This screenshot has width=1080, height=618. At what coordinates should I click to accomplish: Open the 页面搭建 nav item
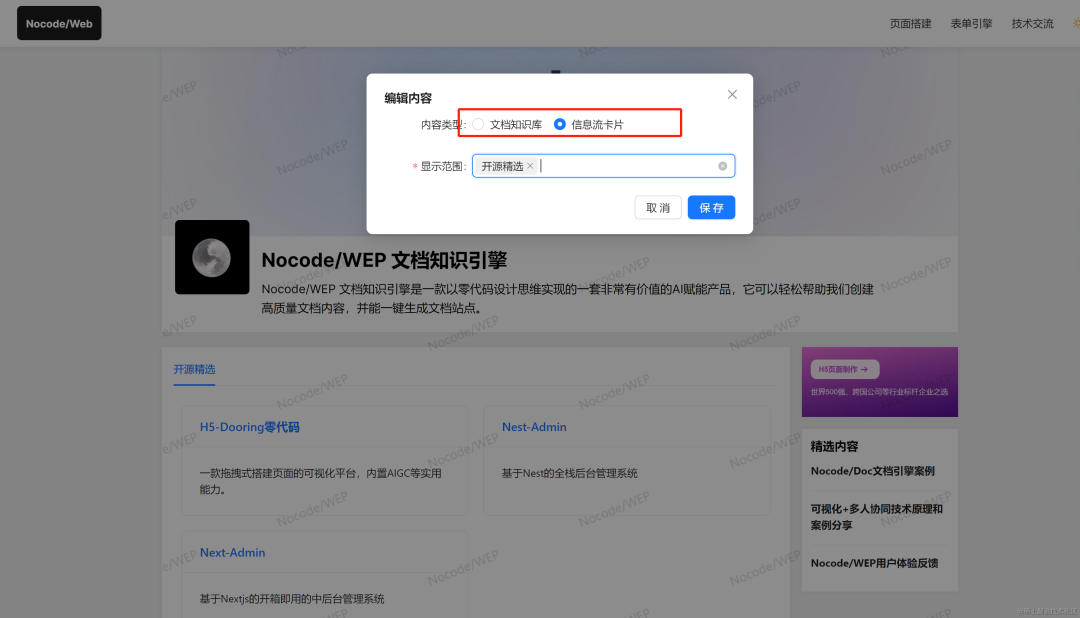coord(911,23)
